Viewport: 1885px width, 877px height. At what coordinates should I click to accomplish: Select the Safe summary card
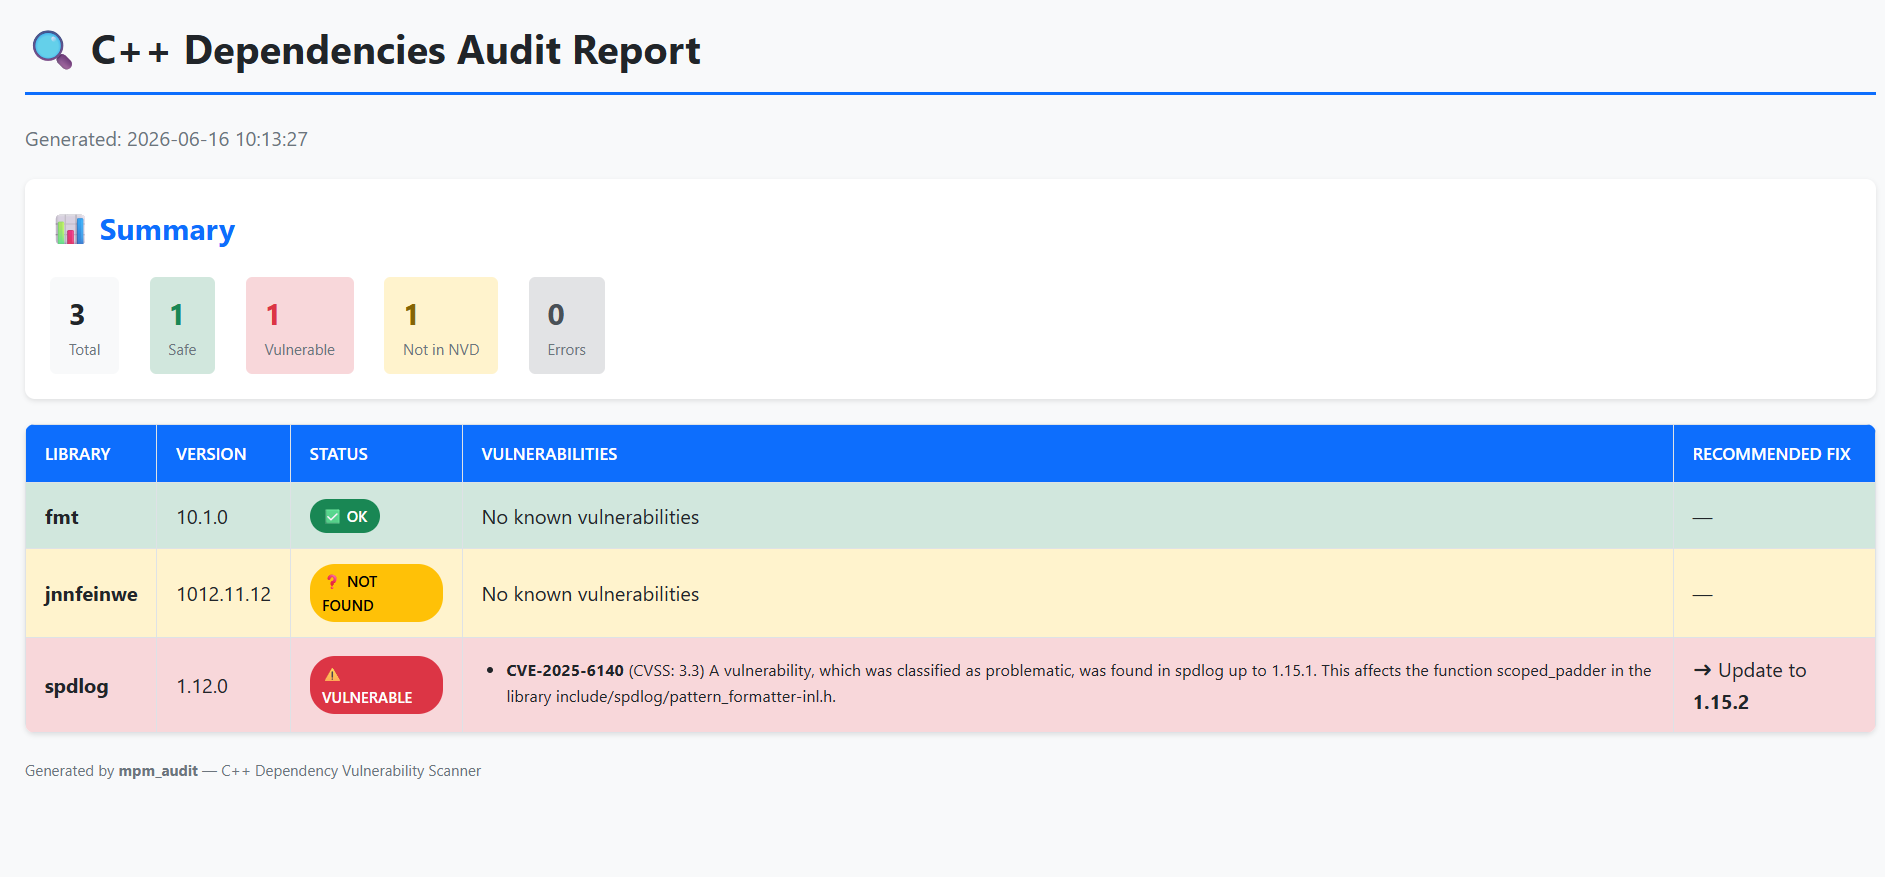click(182, 325)
